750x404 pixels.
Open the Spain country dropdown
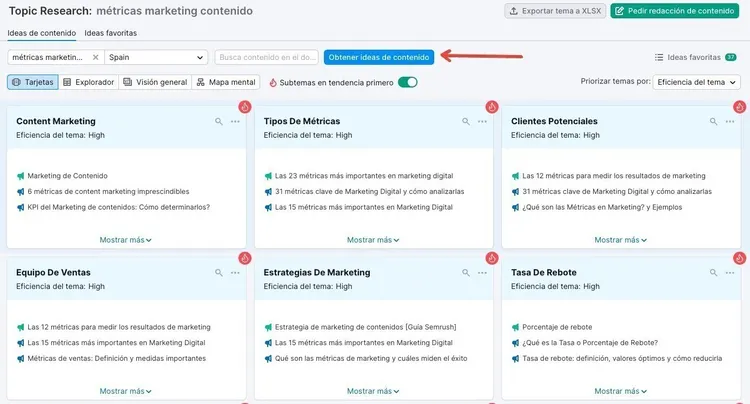[156, 57]
